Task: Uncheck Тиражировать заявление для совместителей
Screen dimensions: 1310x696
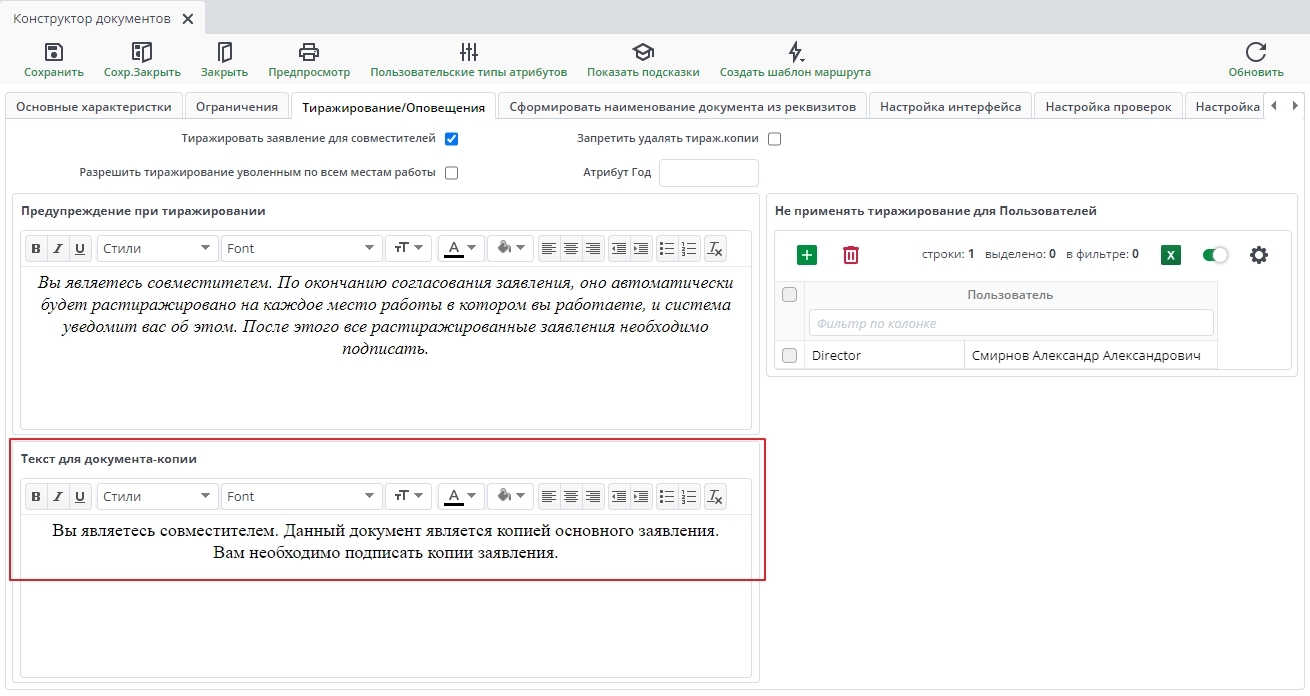Action: (451, 139)
